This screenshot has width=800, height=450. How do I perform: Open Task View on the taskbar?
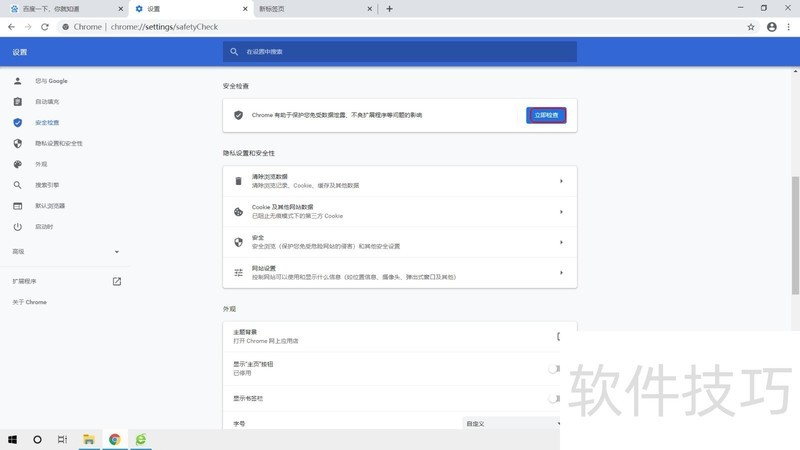(62, 439)
